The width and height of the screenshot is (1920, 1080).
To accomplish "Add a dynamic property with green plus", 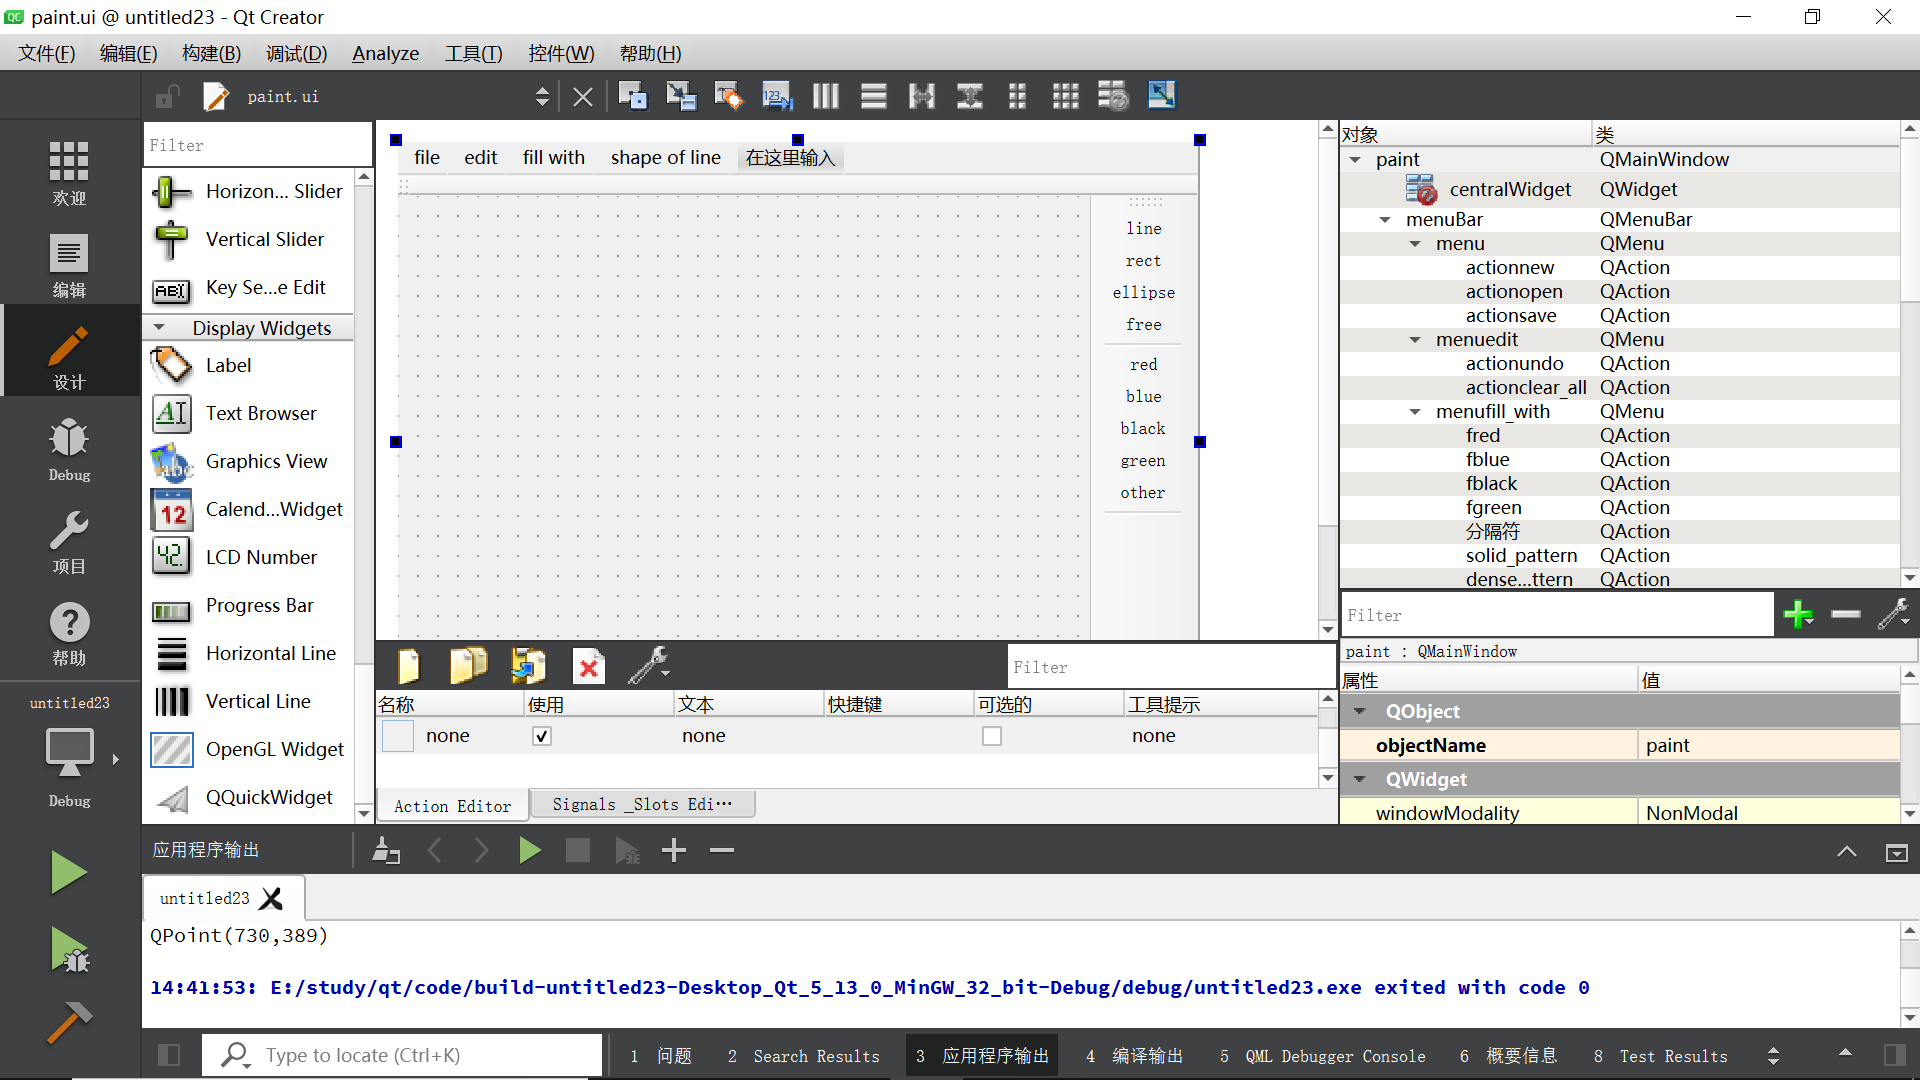I will 1798,614.
